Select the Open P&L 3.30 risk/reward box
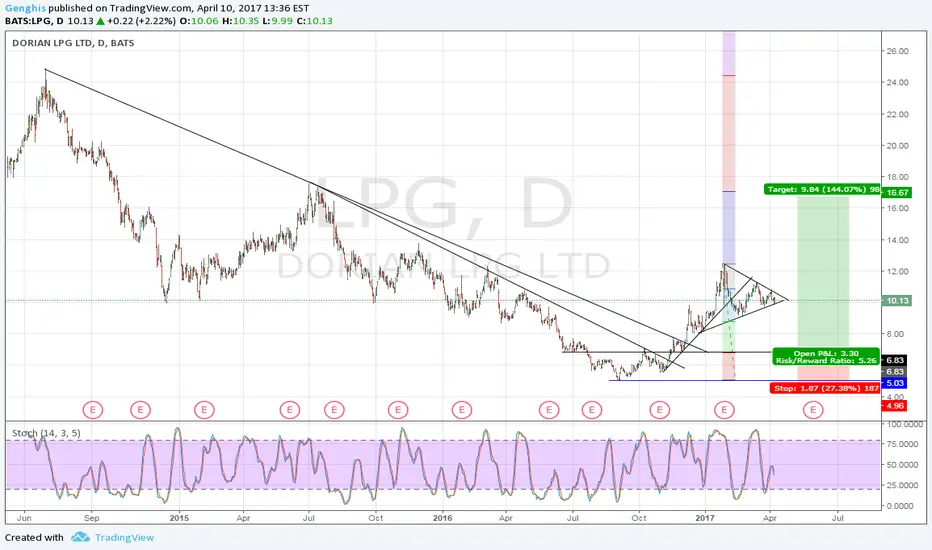Image resolution: width=932 pixels, height=550 pixels. click(x=826, y=357)
